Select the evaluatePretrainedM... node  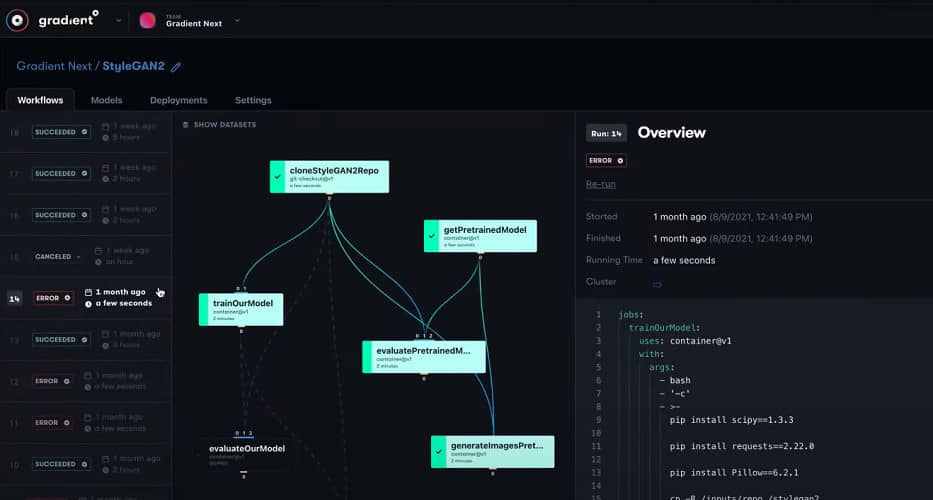coord(424,357)
